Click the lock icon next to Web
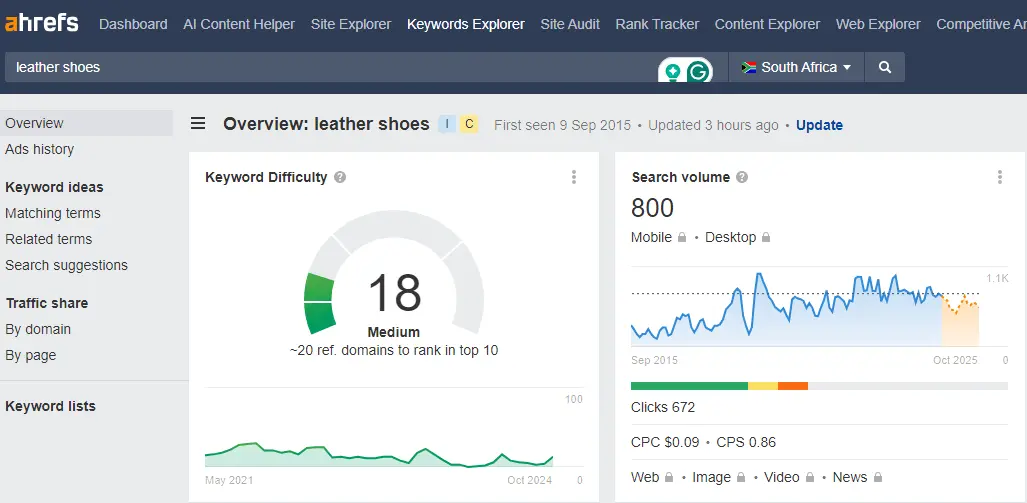1027x503 pixels. pos(669,477)
